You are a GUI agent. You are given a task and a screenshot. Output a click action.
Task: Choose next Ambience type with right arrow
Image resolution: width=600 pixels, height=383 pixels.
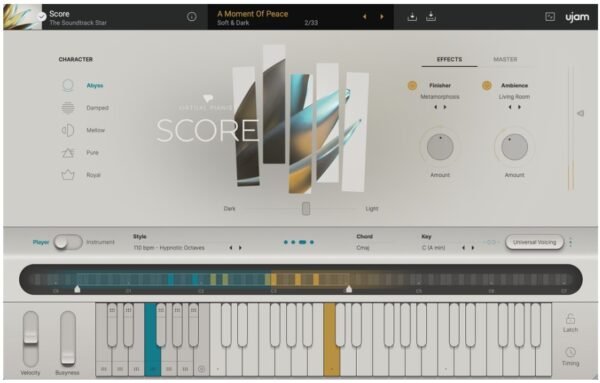(519, 108)
